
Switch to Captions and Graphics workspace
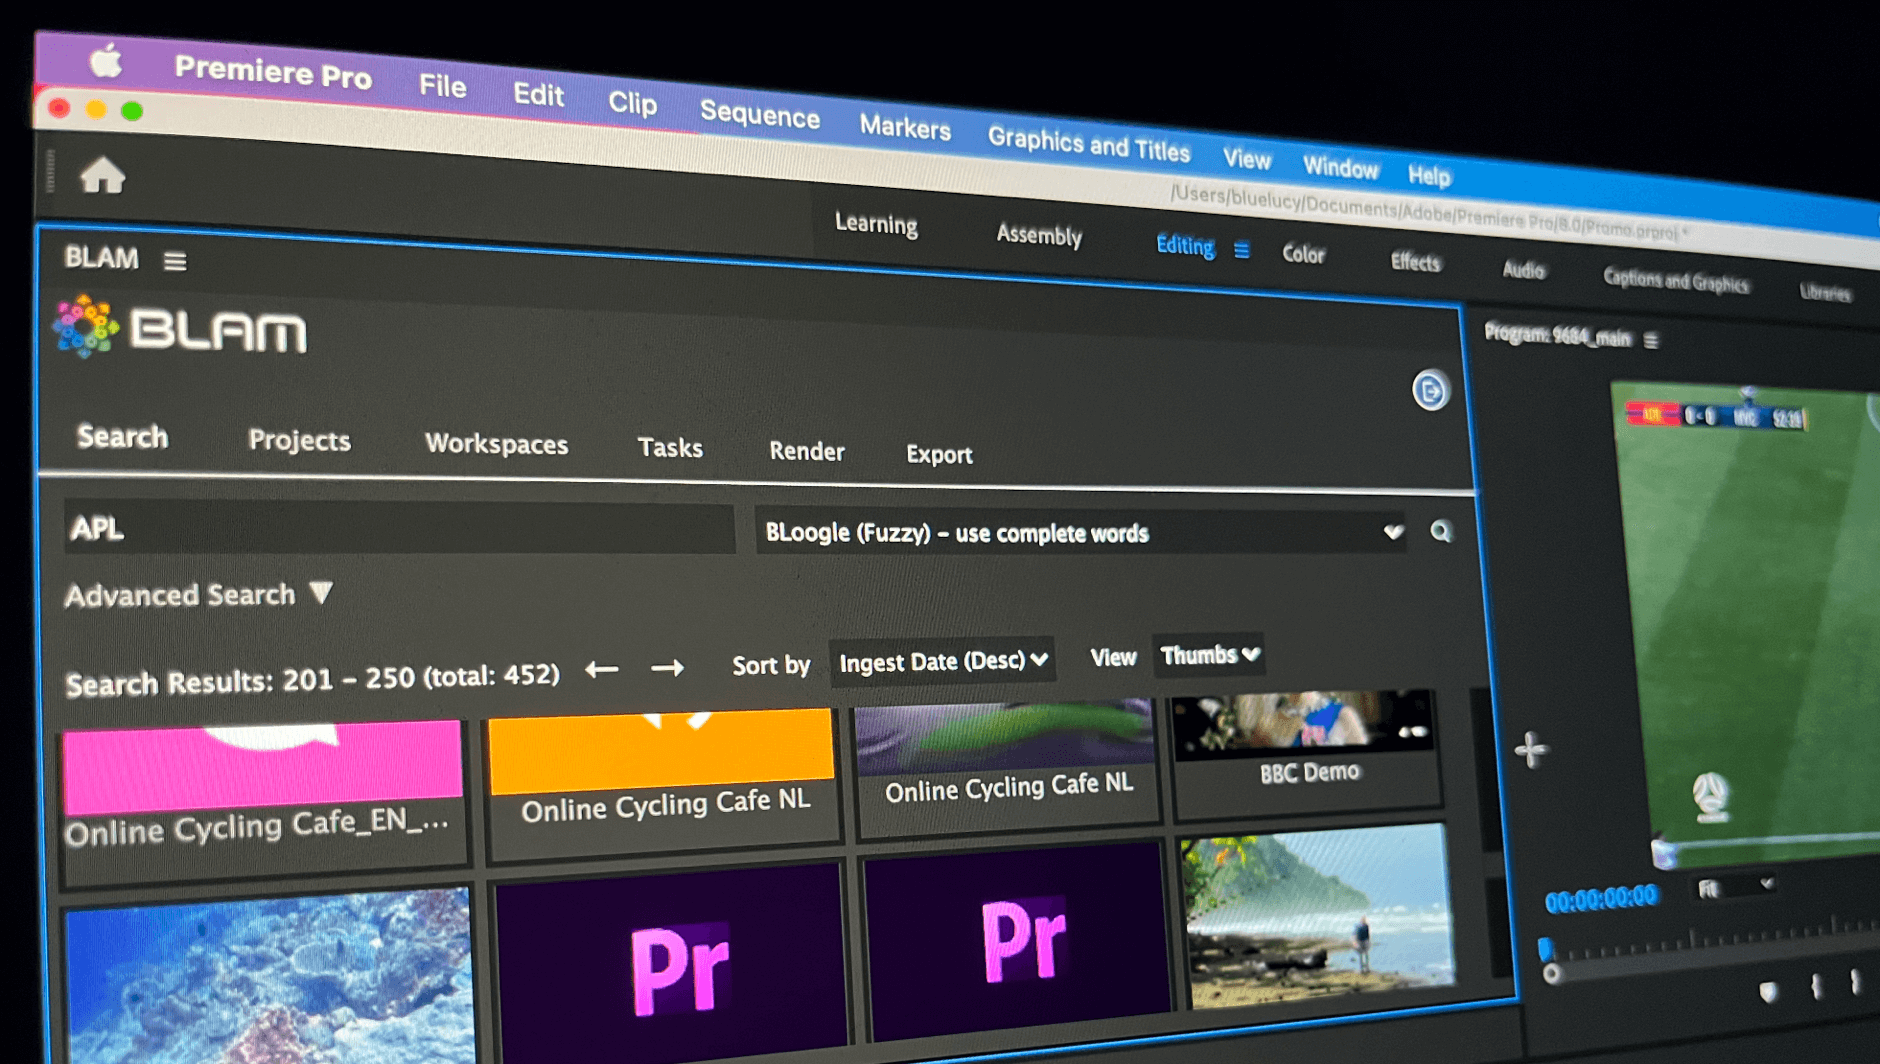pos(1675,282)
